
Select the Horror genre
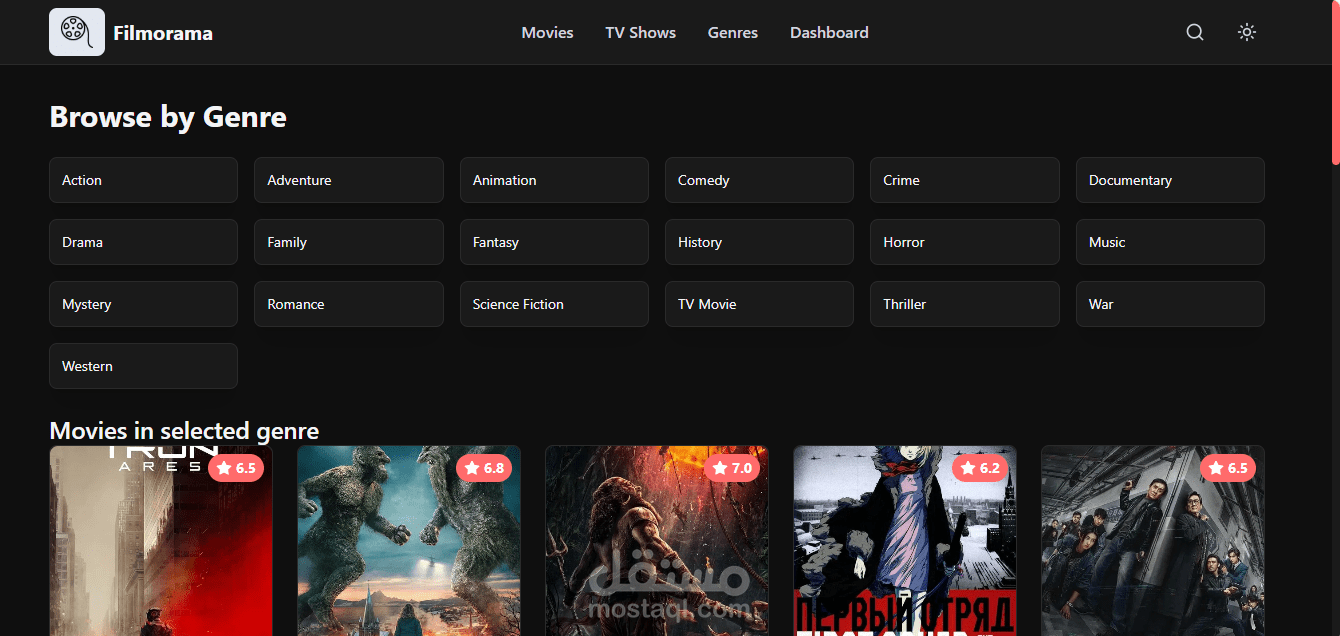tap(965, 242)
